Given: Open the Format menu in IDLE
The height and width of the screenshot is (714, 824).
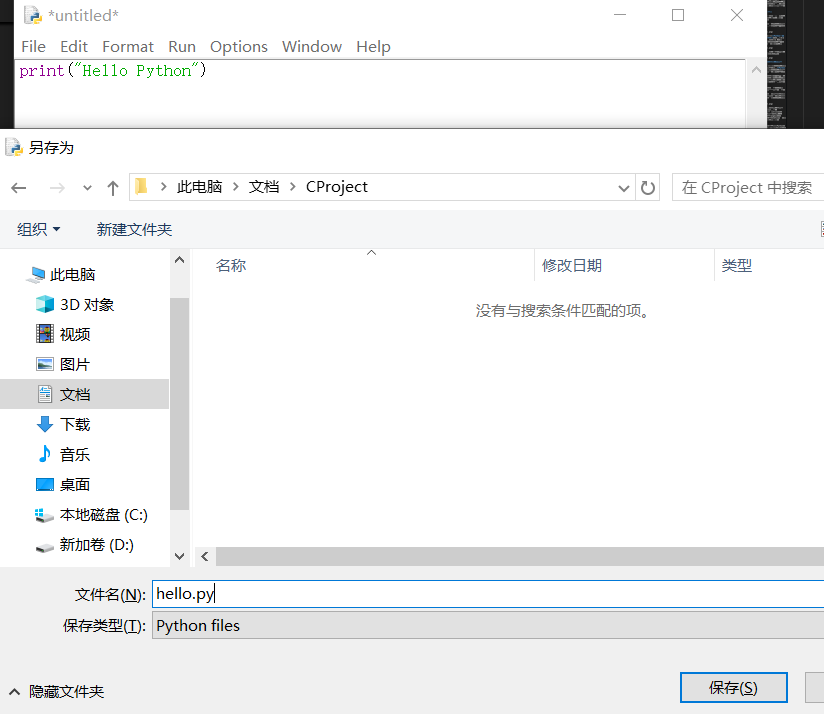Looking at the screenshot, I should point(128,46).
